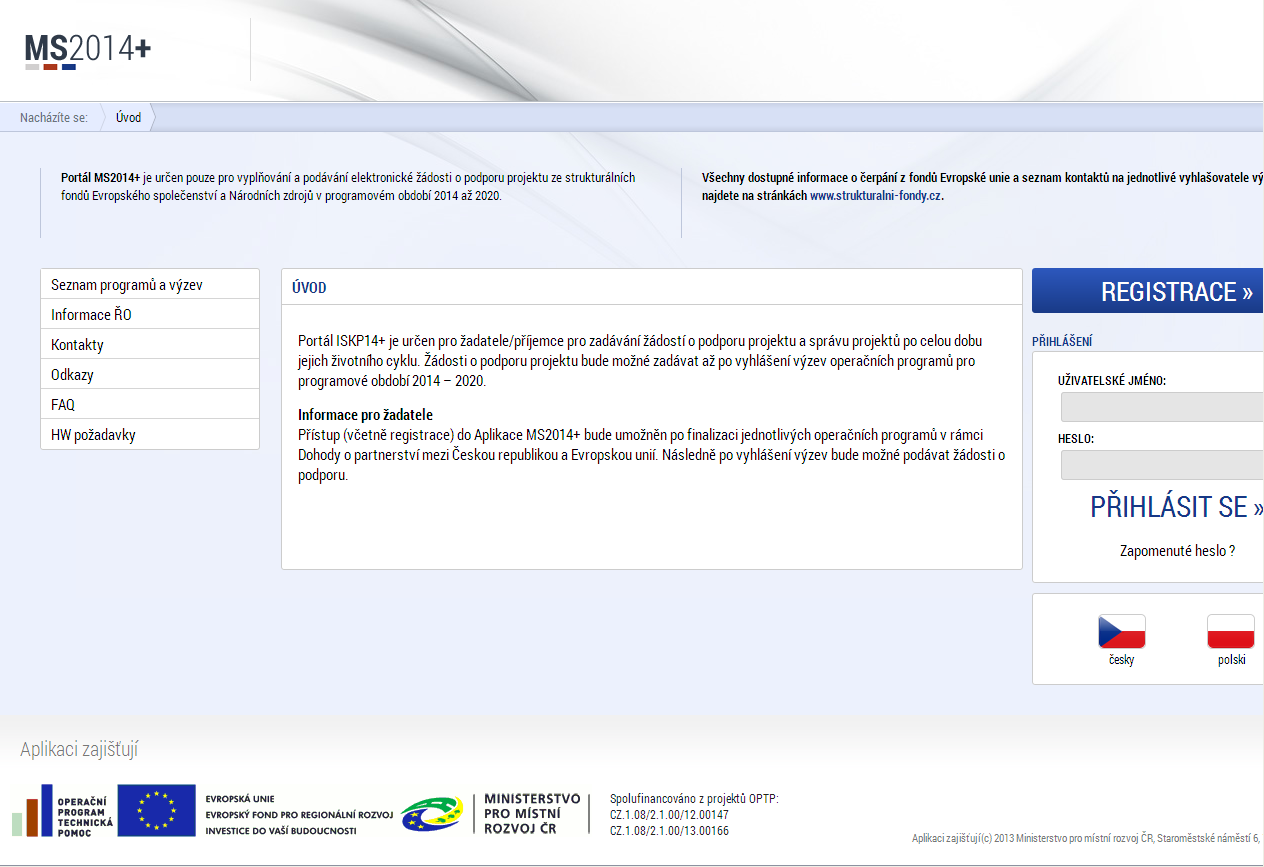The image size is (1264, 867).
Task: Click the česky language label
Action: click(x=1121, y=660)
